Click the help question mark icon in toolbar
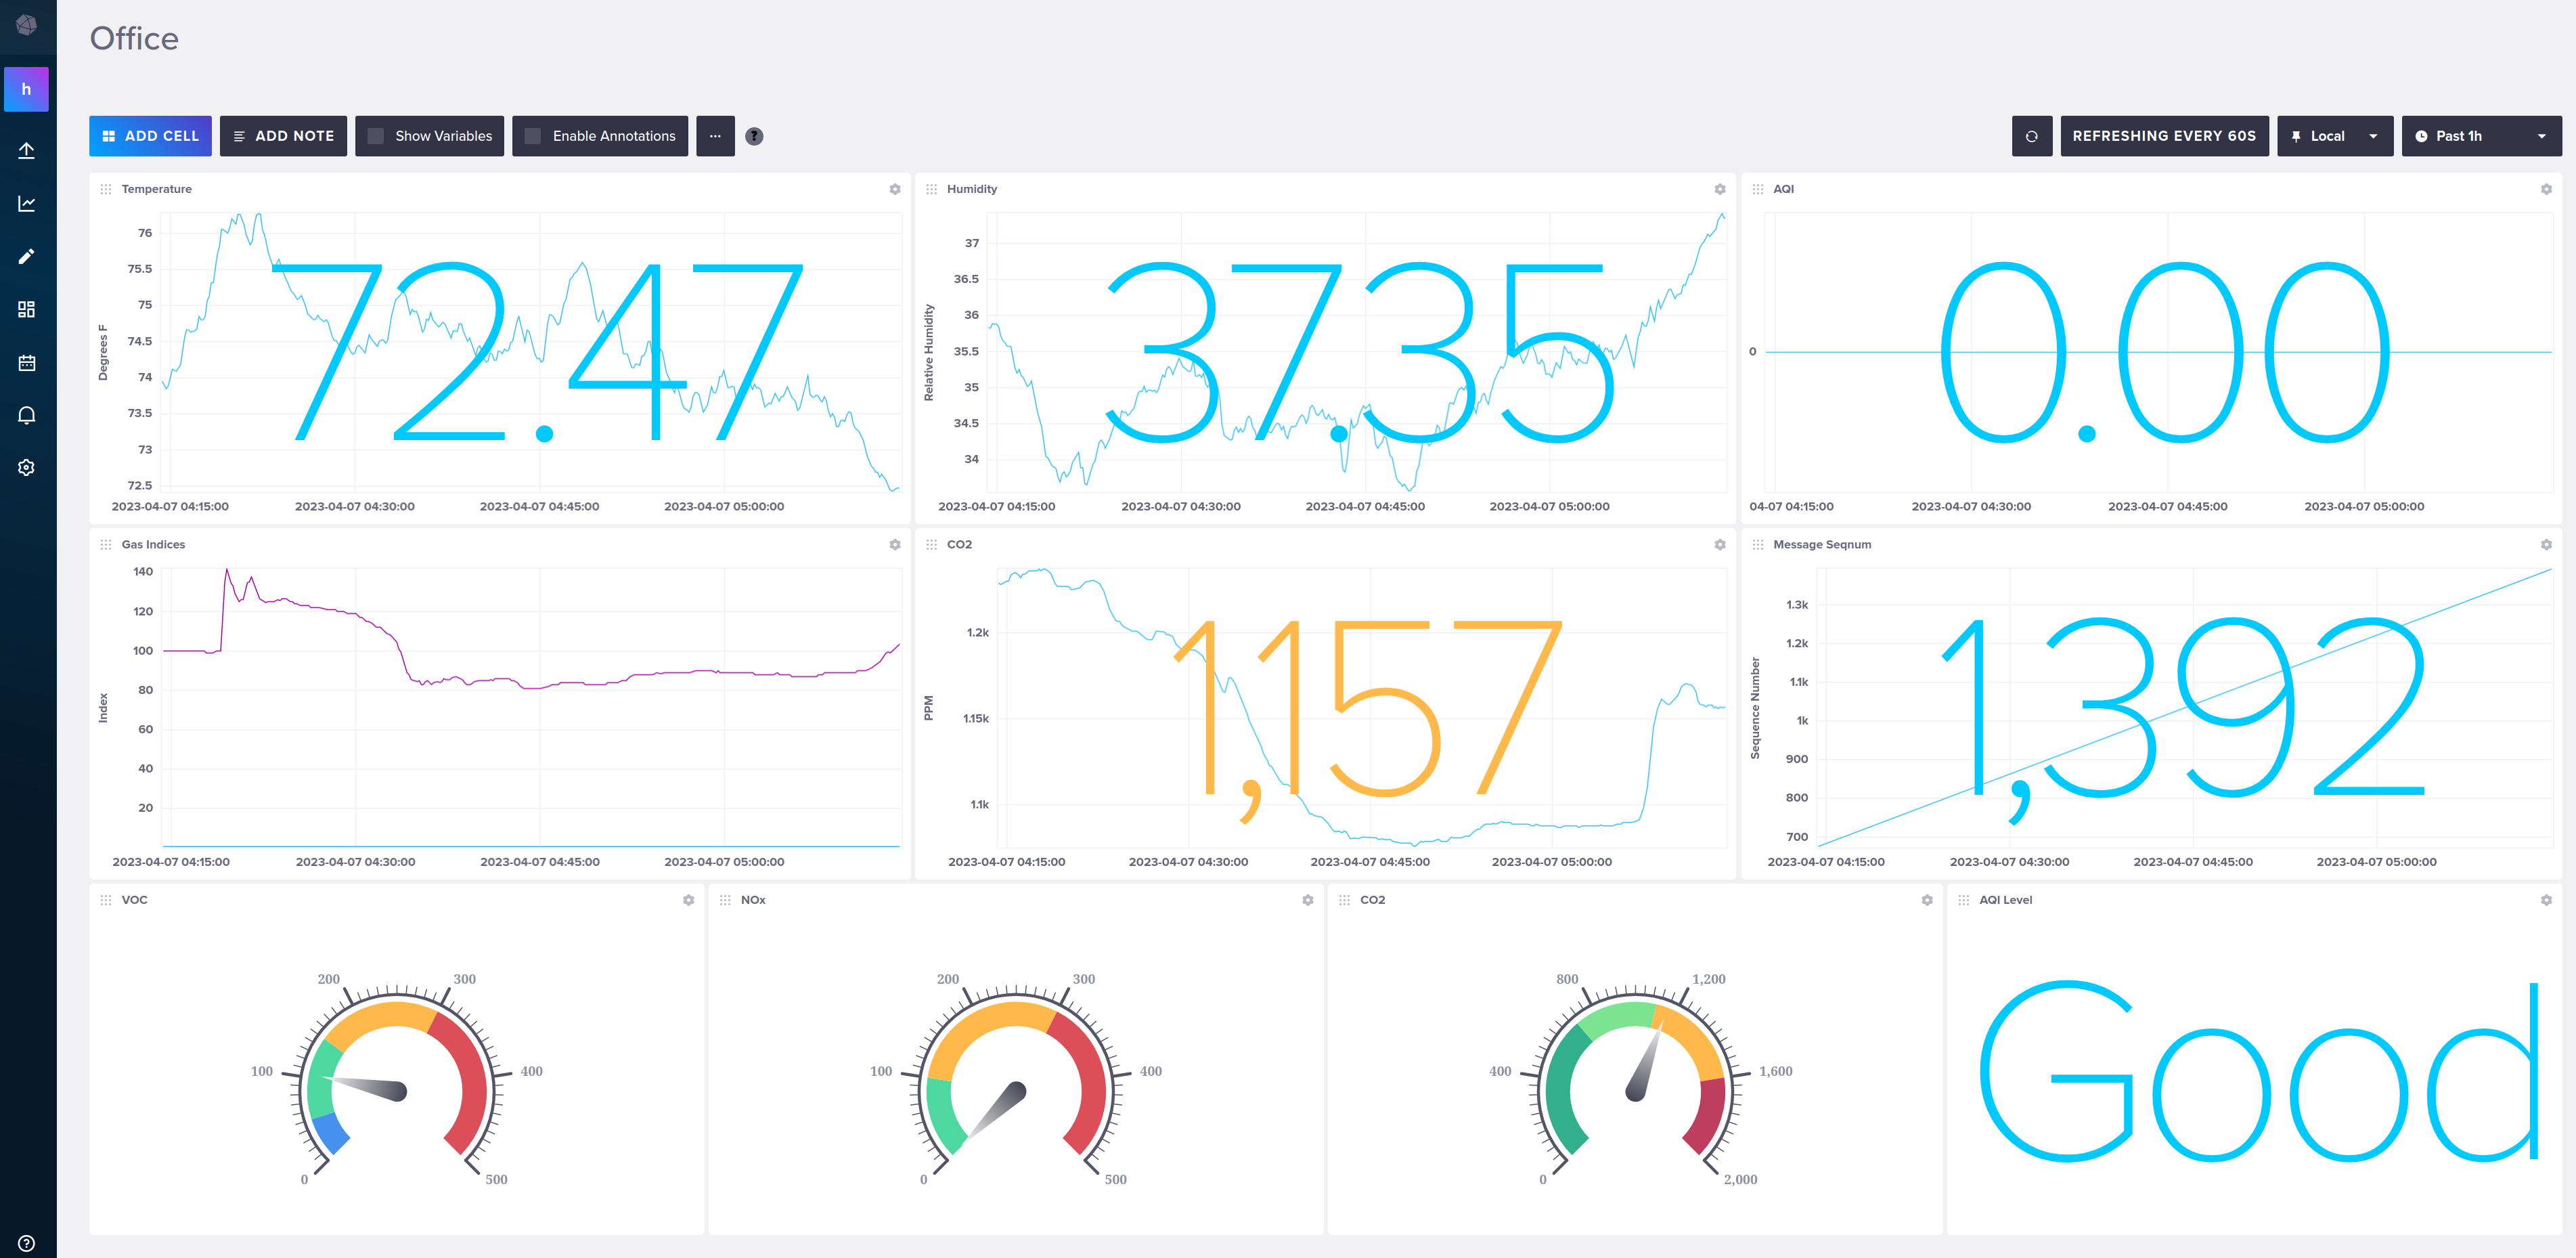Image resolution: width=2576 pixels, height=1258 pixels. 754,136
